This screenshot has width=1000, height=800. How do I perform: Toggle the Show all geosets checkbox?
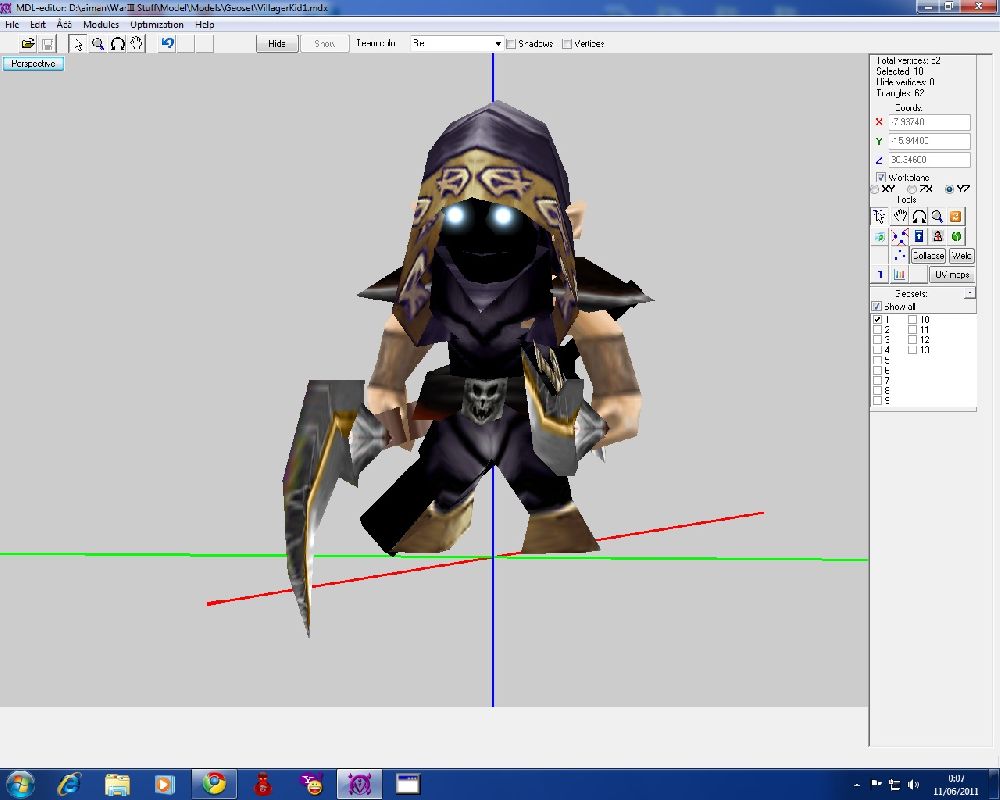pyautogui.click(x=877, y=307)
